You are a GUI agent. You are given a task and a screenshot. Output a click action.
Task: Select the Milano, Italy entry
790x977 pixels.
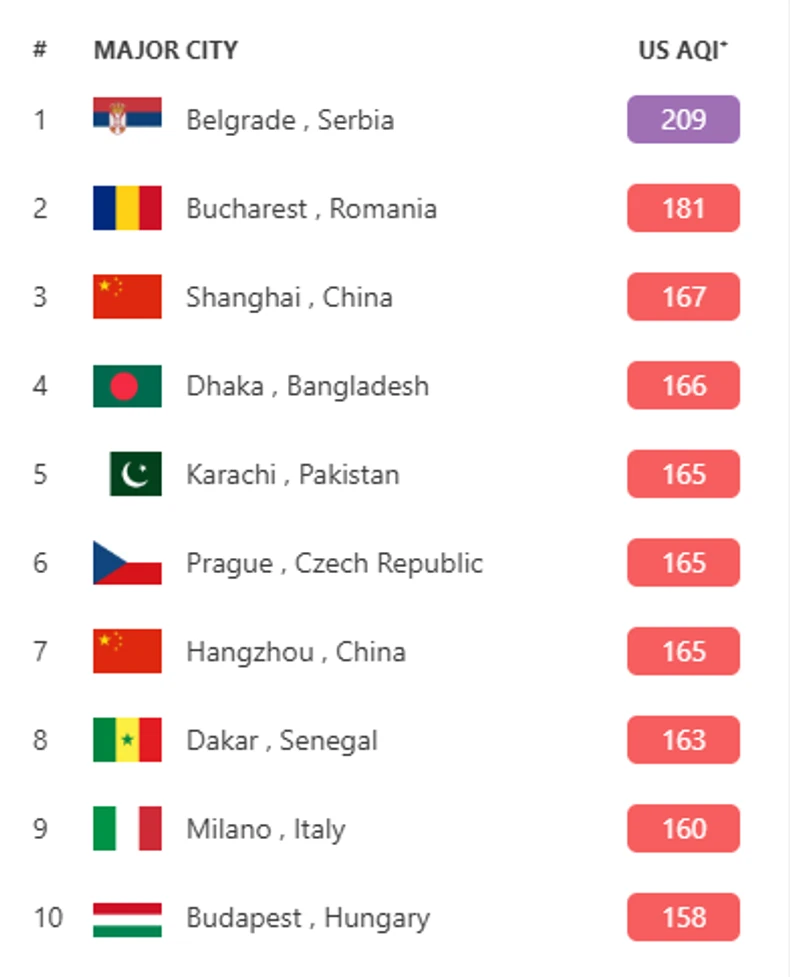coord(266,829)
